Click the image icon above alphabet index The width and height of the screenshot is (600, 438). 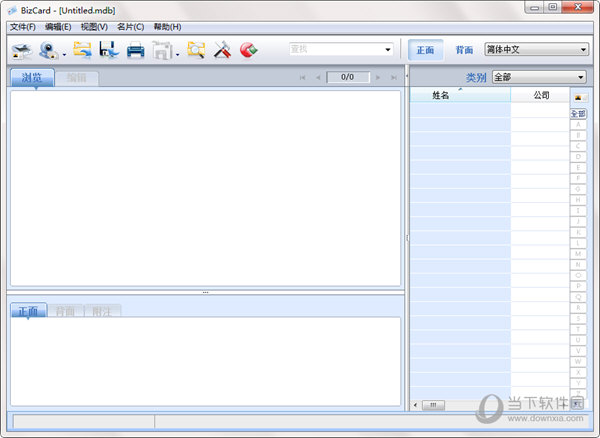click(578, 98)
